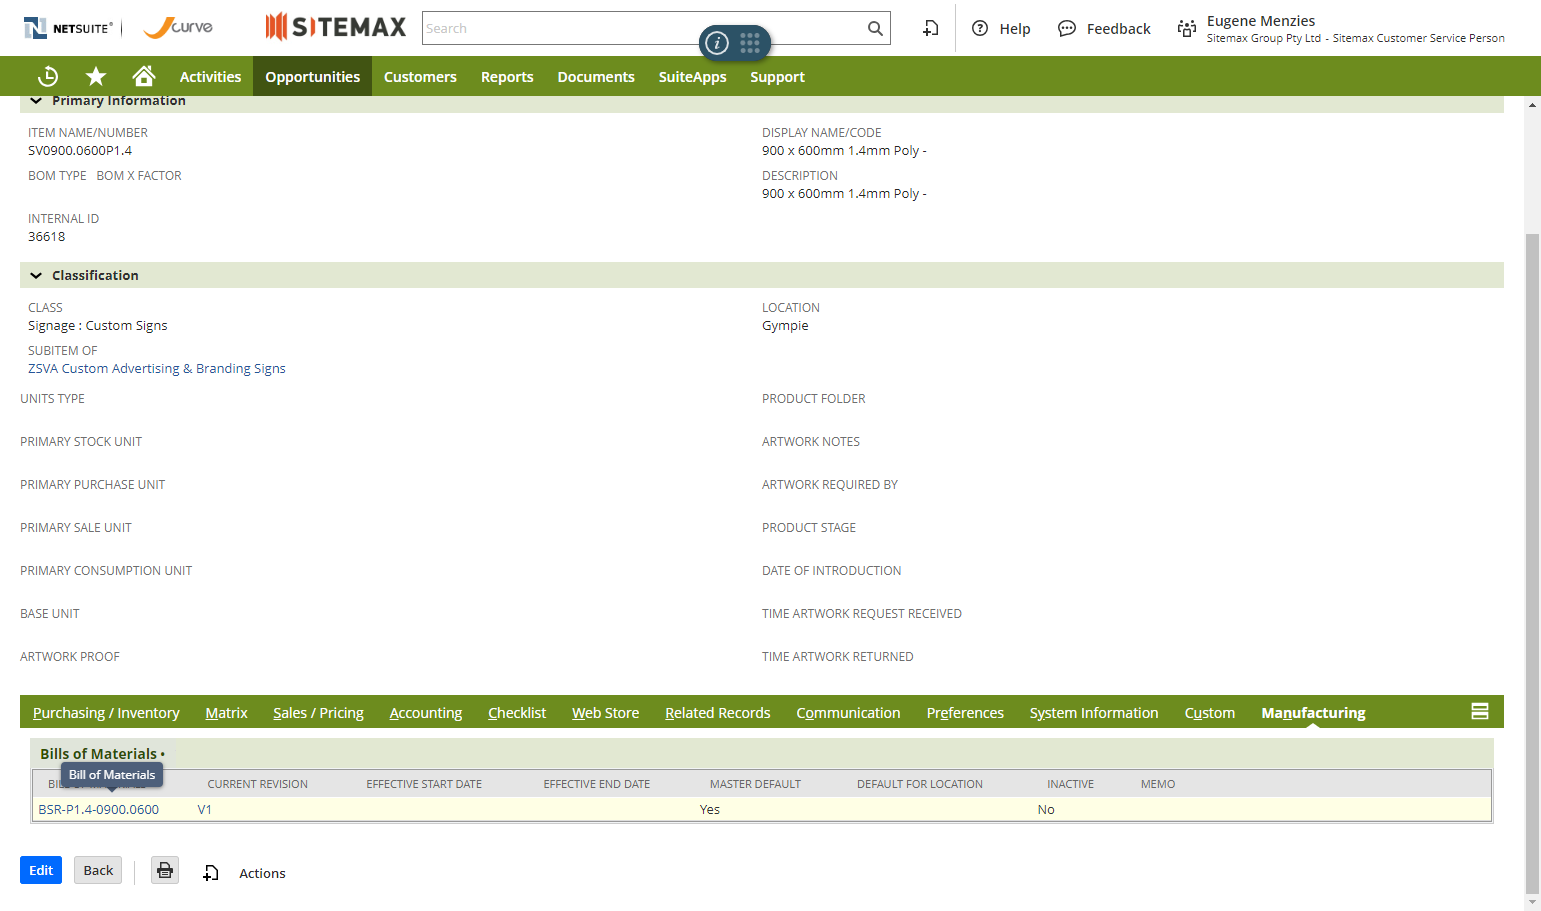
Task: Click the NetSuite logo
Action: pyautogui.click(x=68, y=28)
